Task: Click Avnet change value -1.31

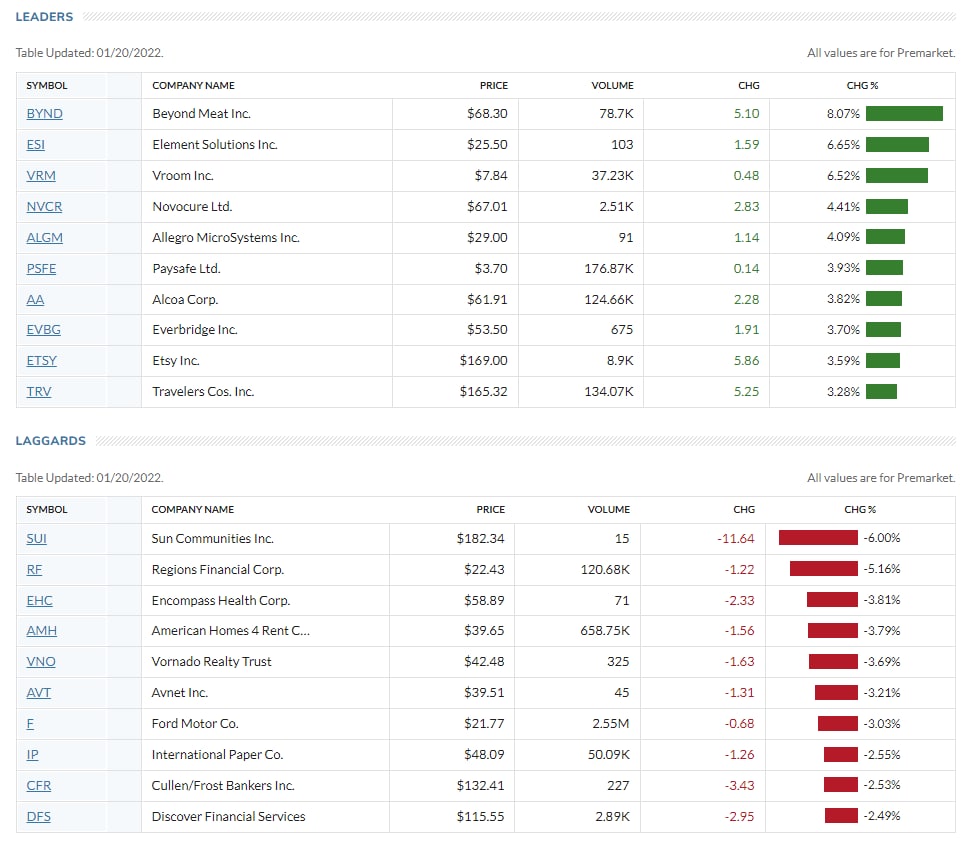Action: tap(739, 693)
